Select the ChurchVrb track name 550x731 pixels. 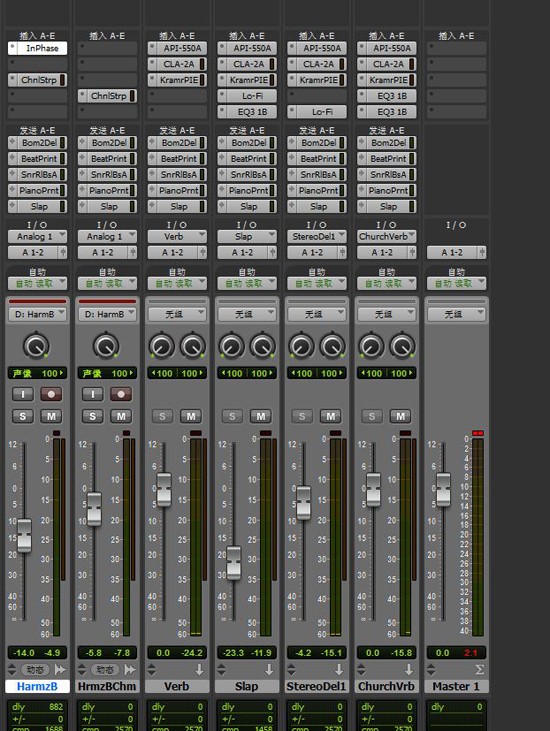click(x=386, y=686)
